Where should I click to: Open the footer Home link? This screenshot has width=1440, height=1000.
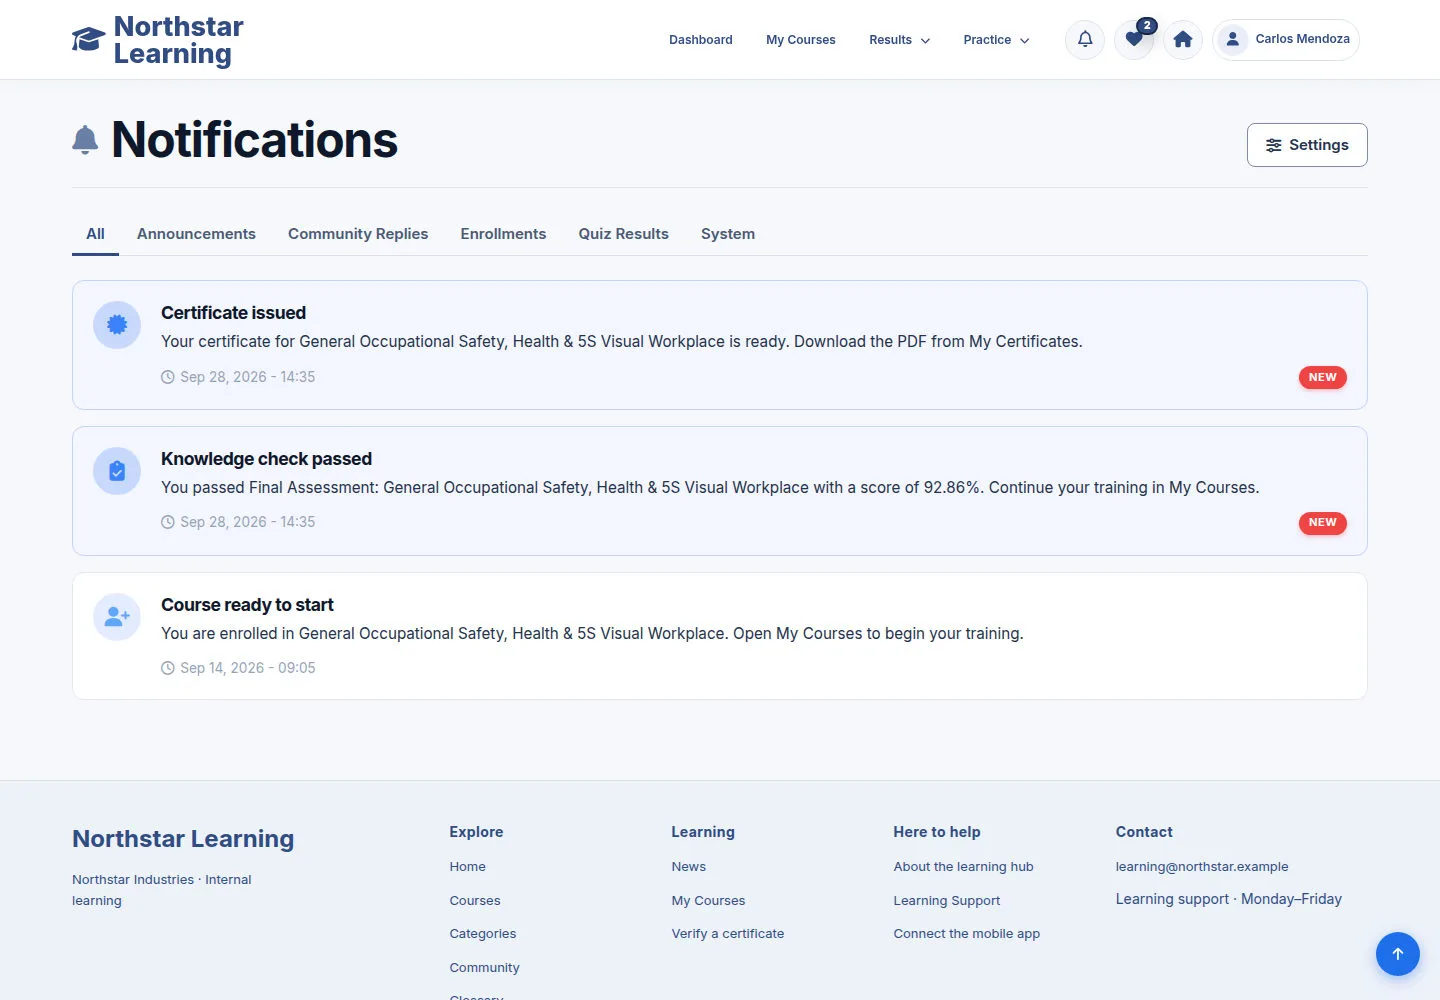[x=467, y=867]
